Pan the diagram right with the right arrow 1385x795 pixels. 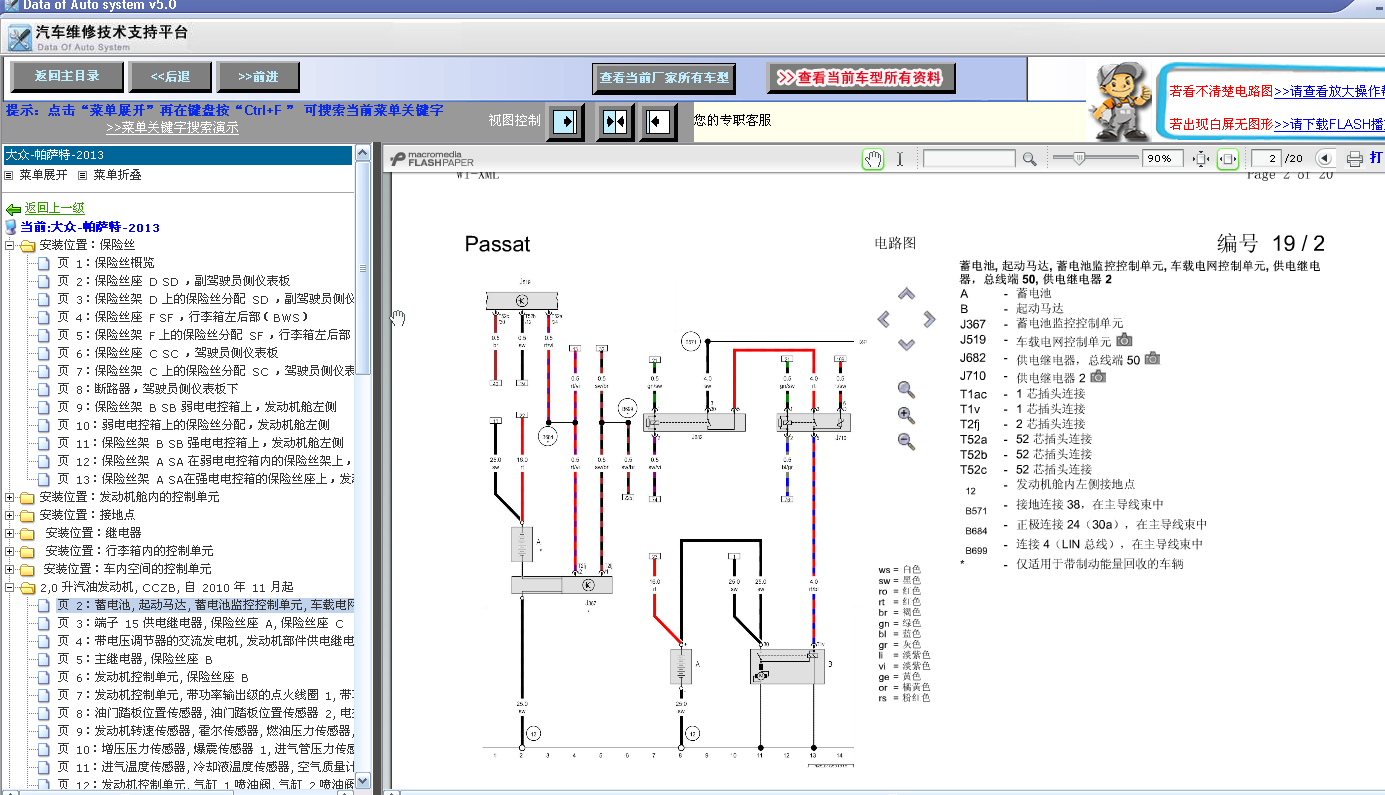pyautogui.click(x=929, y=319)
